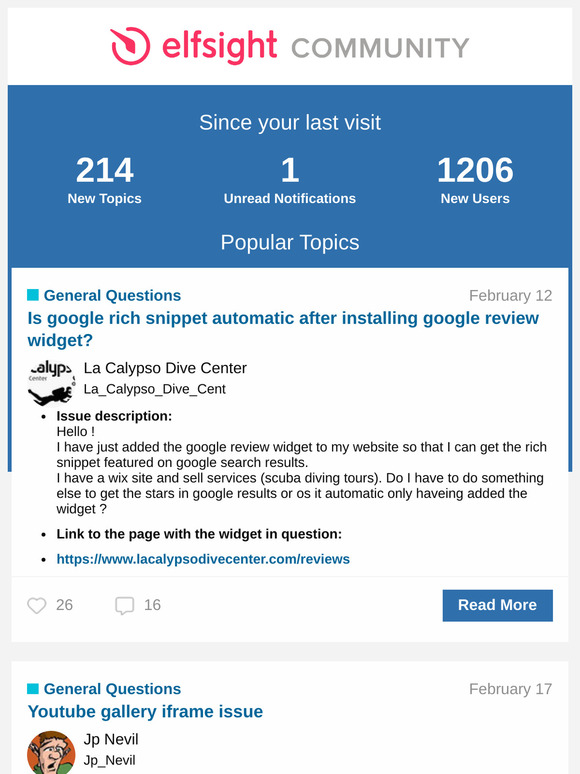Open Jp Nevil's cartoon avatar
The width and height of the screenshot is (580, 774).
click(51, 752)
